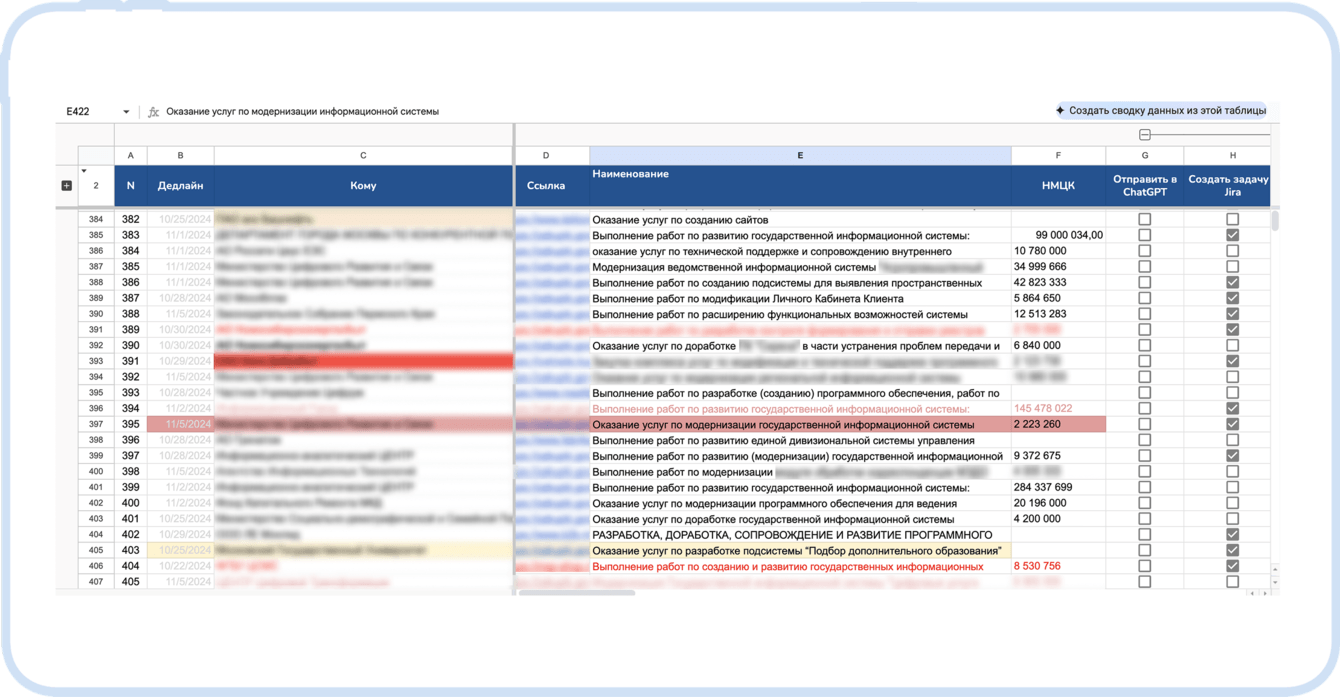The height and width of the screenshot is (697, 1340).
Task: Click the '284 337 699' price cell
Action: [1058, 487]
